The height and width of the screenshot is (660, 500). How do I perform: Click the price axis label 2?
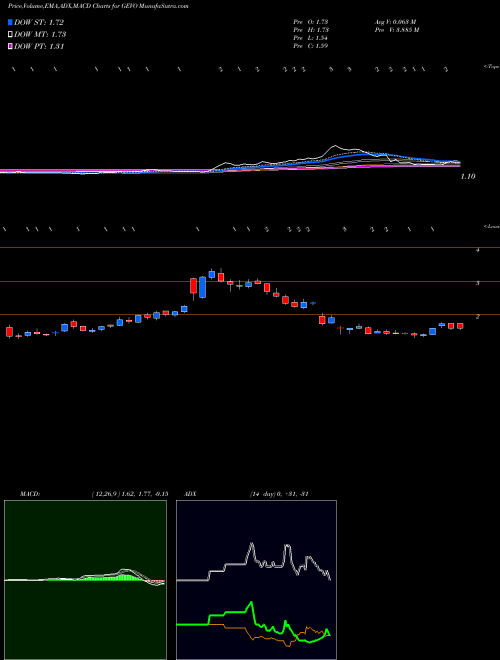[x=478, y=317]
